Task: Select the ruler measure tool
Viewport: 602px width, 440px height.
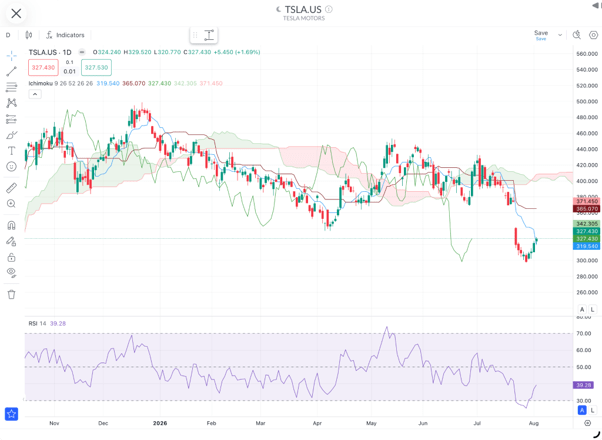Action: coord(12,188)
